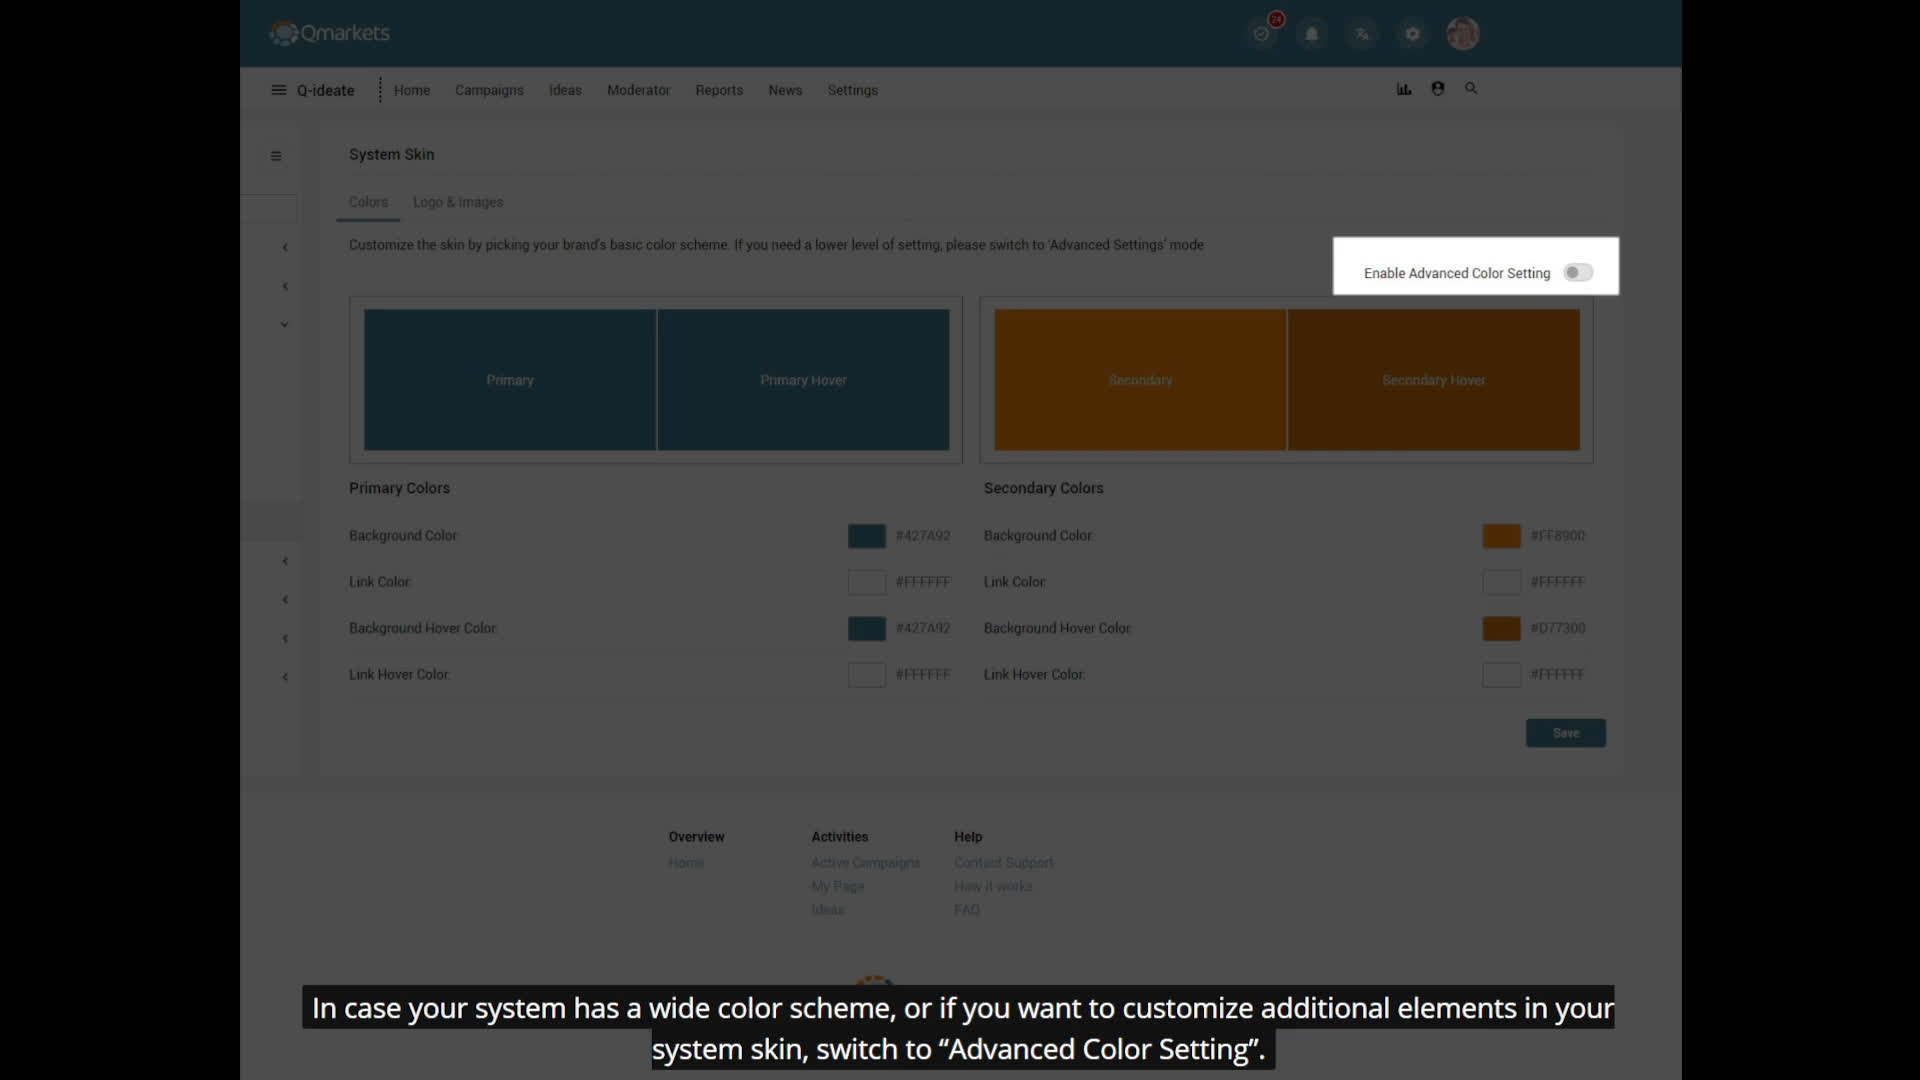Enable Advanced Color Setting toggle
This screenshot has height=1080, width=1920.
point(1577,273)
